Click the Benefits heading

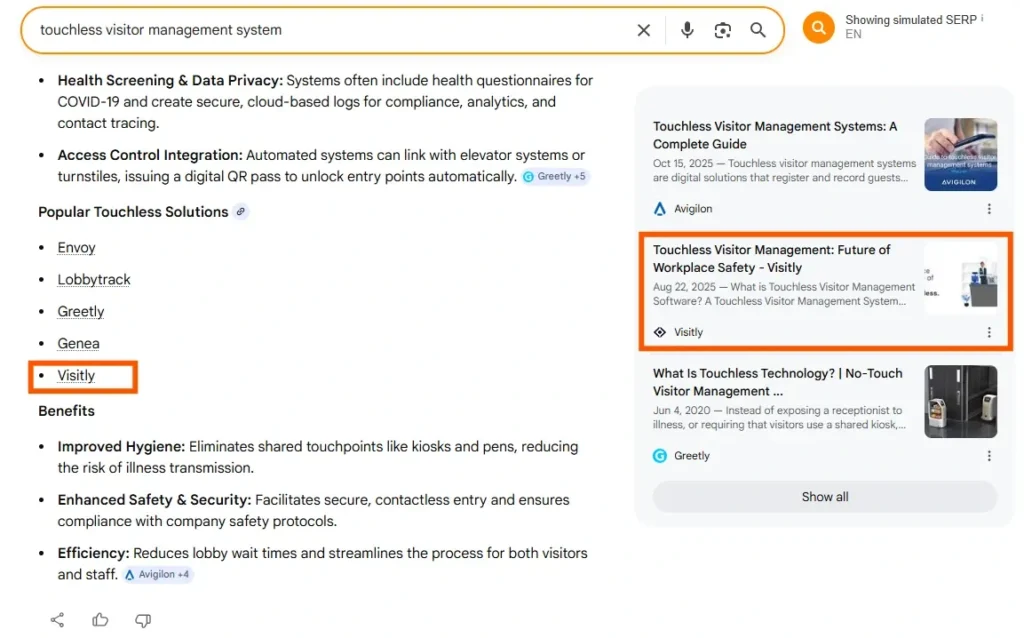click(66, 411)
